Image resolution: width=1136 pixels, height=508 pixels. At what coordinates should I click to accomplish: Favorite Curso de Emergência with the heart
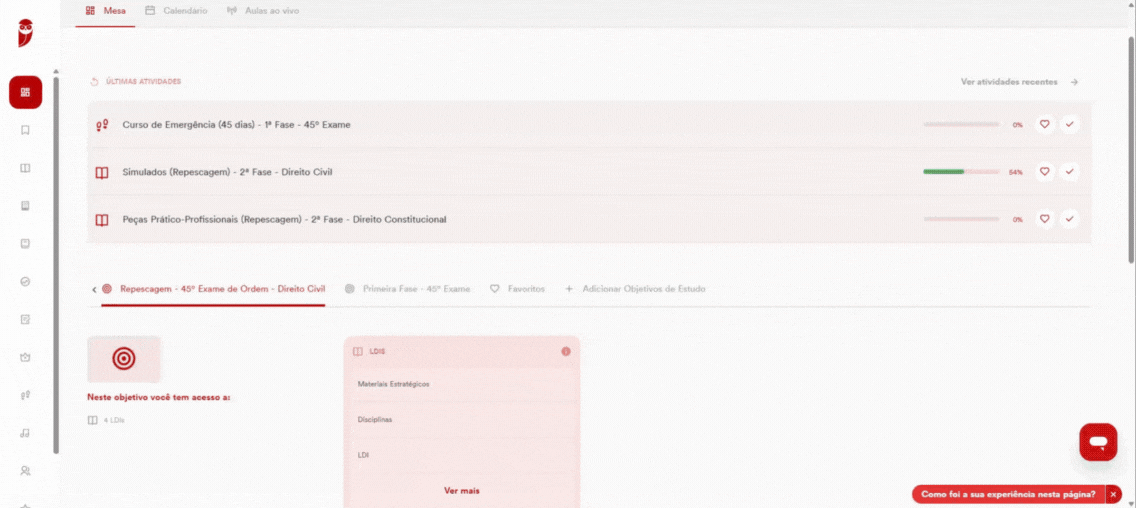(x=1045, y=125)
